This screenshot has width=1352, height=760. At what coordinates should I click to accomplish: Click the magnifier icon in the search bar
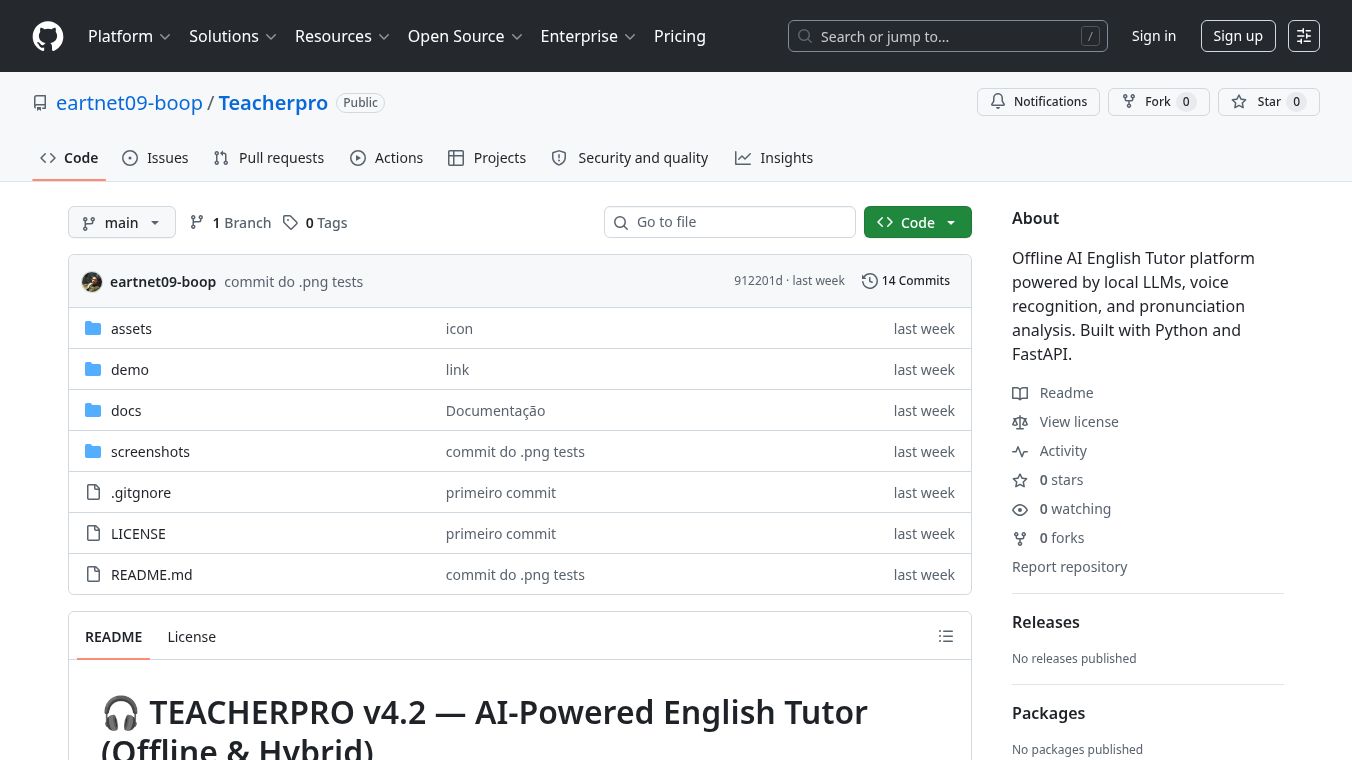click(806, 37)
